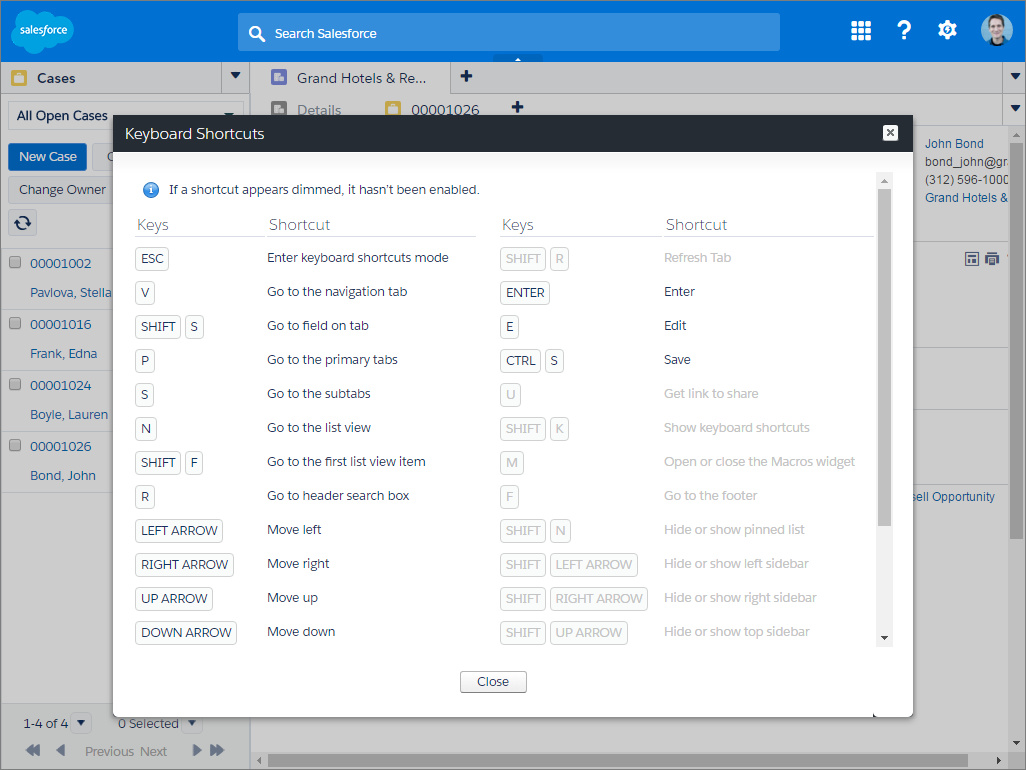This screenshot has height=770, width=1026.
Task: Close the Keyboard Shortcuts dialog with X
Action: click(x=890, y=133)
